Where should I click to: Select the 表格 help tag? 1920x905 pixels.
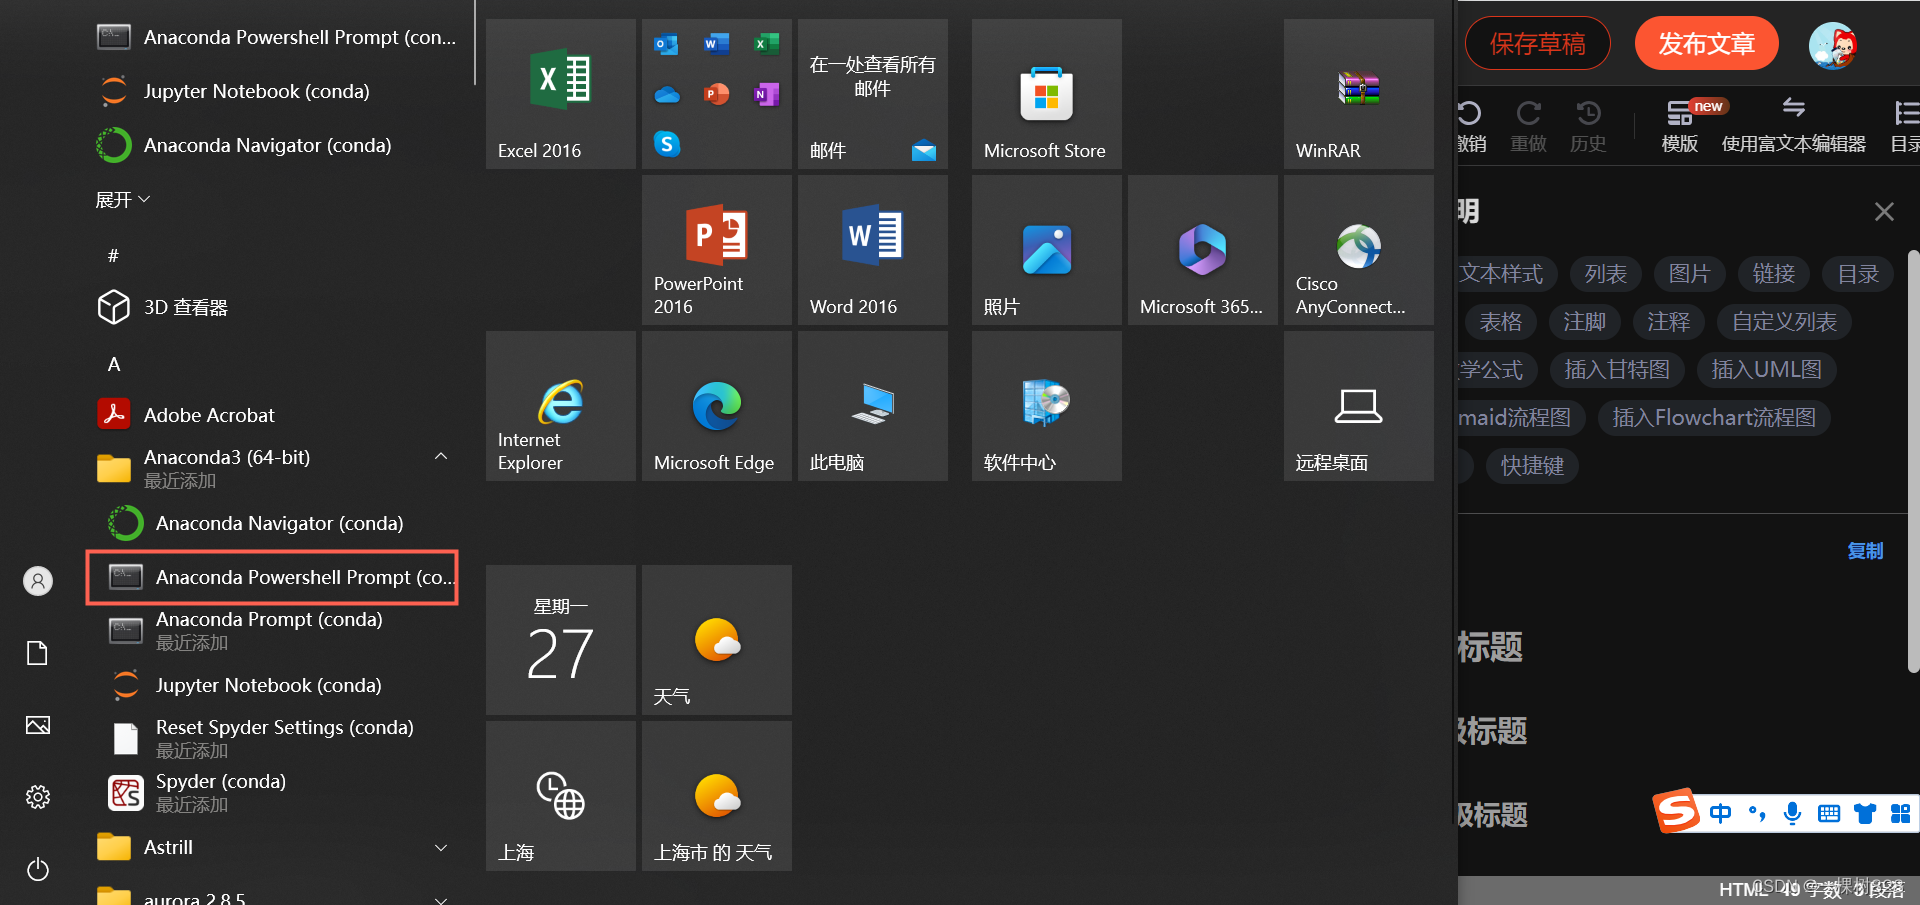tap(1501, 321)
